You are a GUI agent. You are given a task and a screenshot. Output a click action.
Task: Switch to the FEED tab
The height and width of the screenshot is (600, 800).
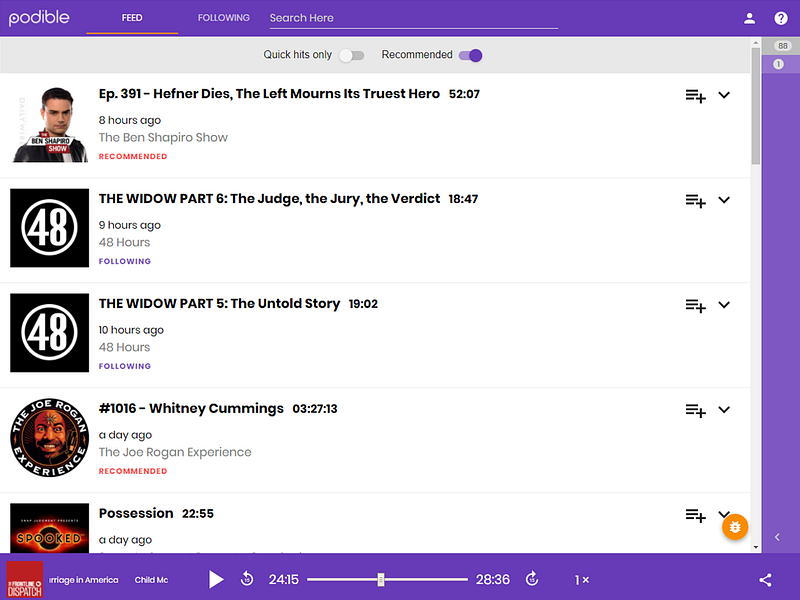coord(132,18)
